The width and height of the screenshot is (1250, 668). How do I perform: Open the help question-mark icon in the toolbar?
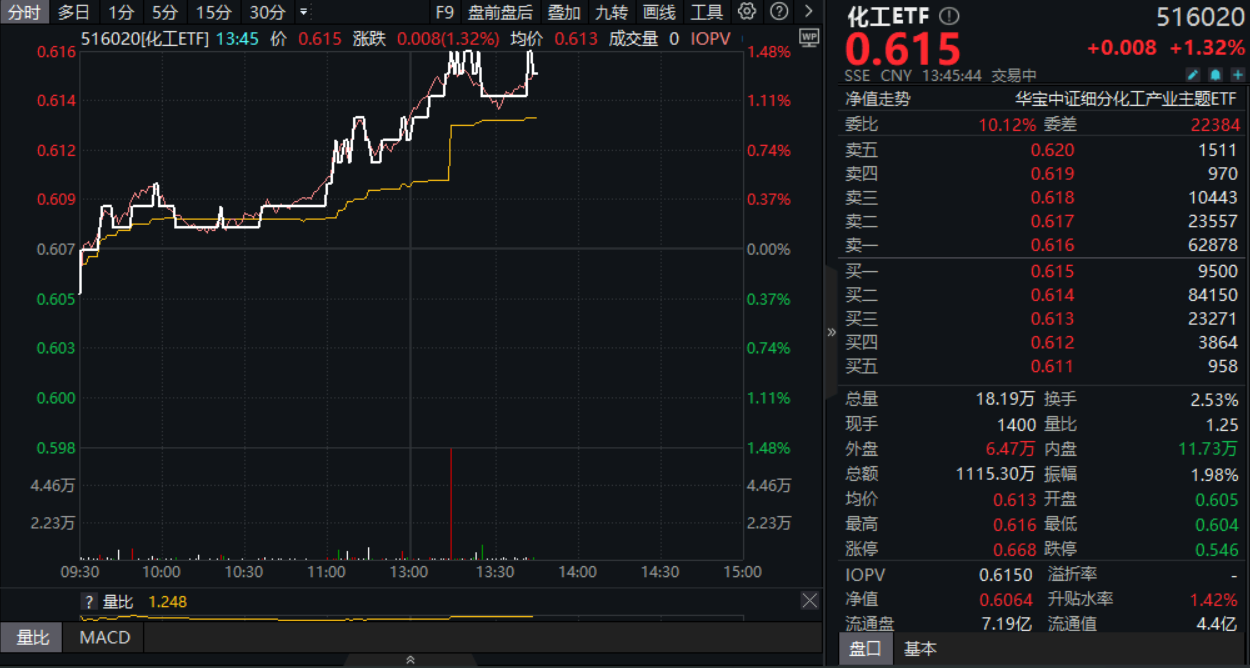coord(780,12)
